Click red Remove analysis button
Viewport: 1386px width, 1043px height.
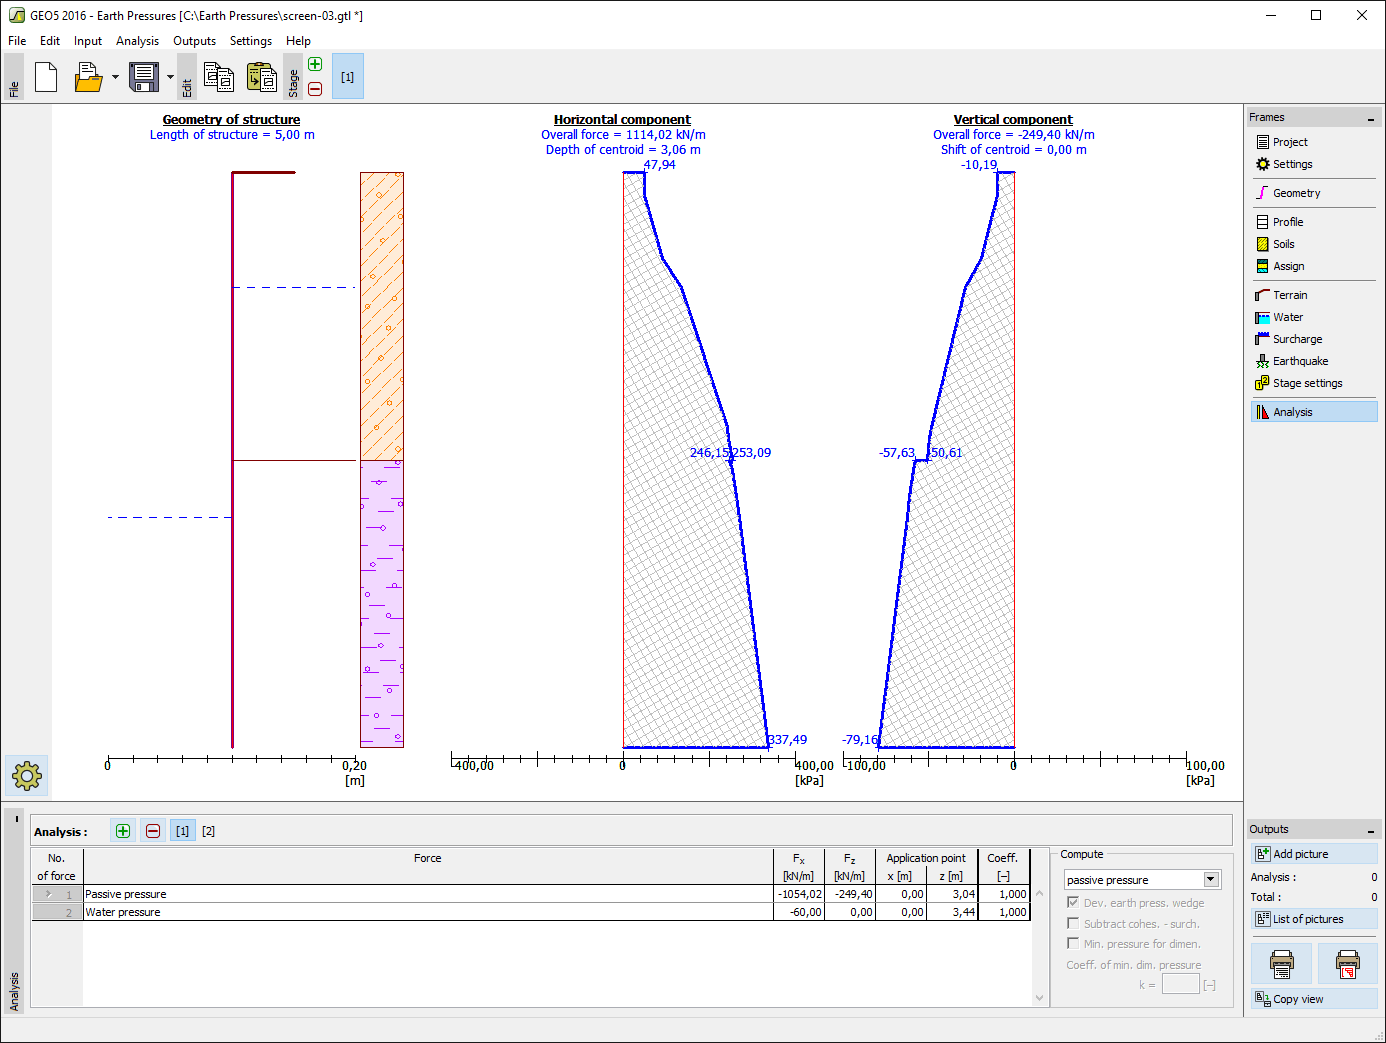(x=153, y=831)
